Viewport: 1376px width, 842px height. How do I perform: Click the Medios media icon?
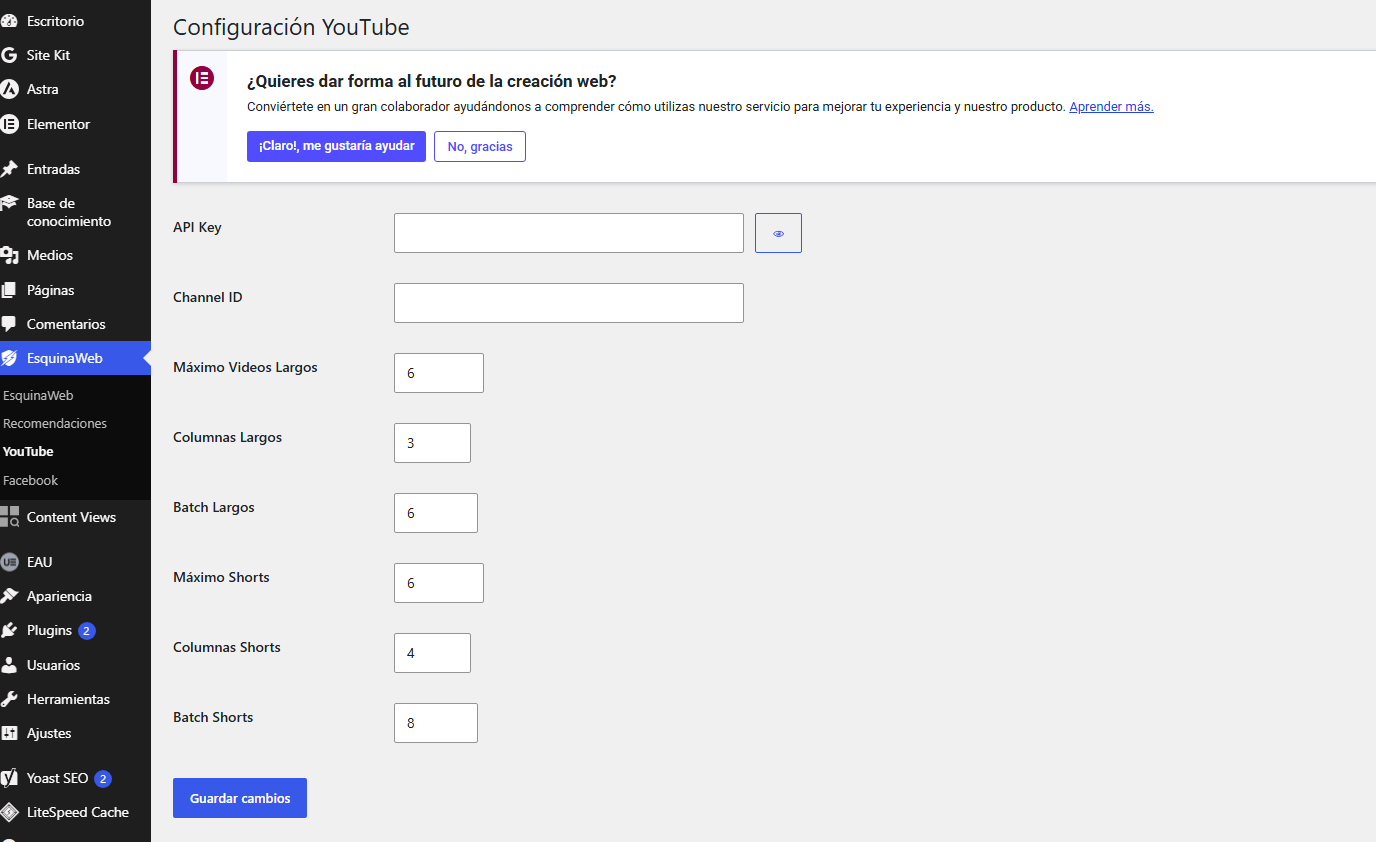9,255
